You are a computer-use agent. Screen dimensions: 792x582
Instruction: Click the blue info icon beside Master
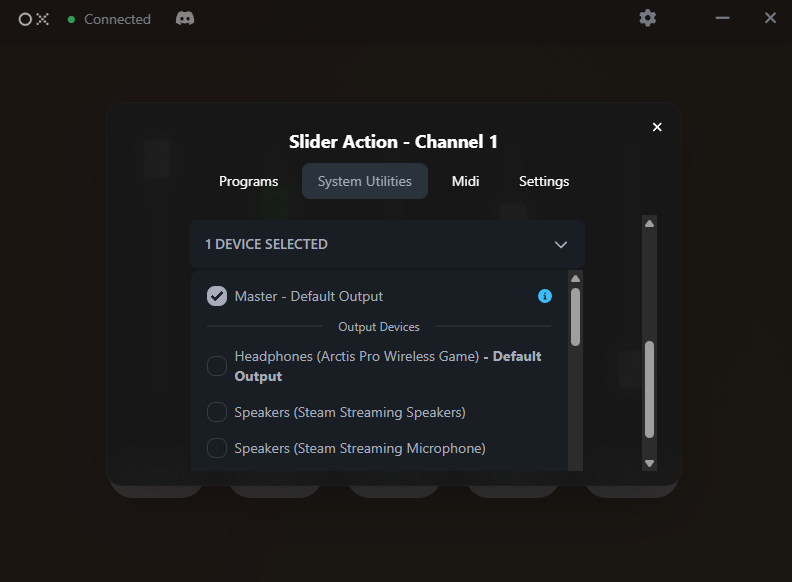tap(545, 296)
